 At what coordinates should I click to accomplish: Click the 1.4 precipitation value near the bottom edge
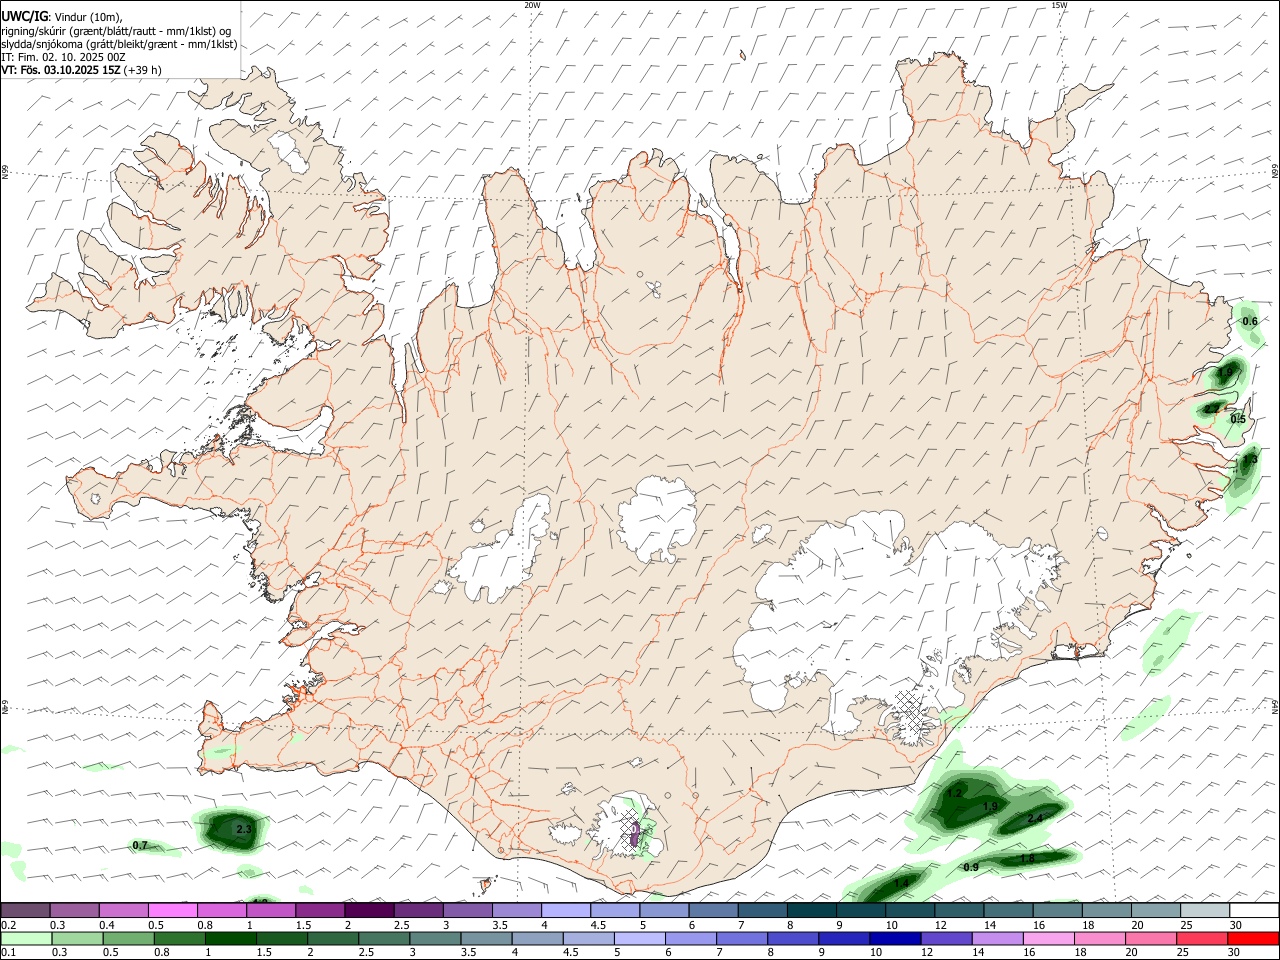[902, 884]
